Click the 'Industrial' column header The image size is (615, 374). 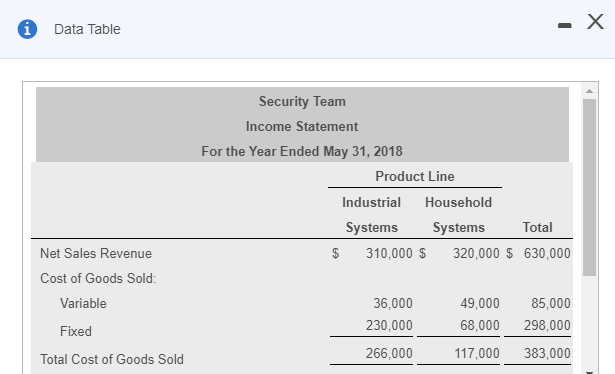(371, 202)
